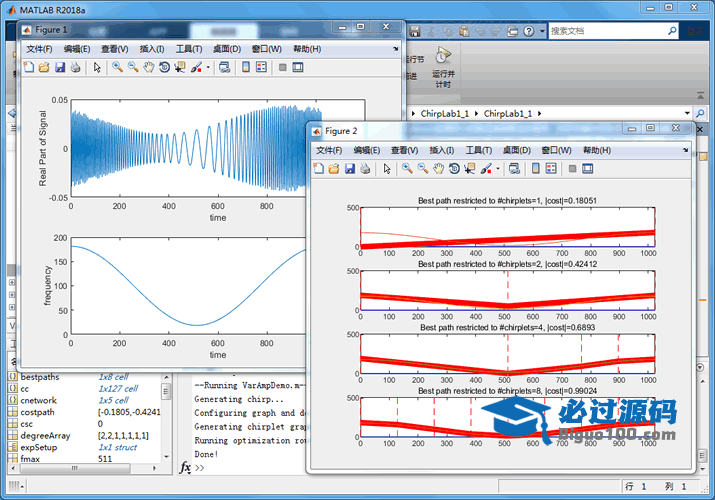Image resolution: width=715 pixels, height=500 pixels.
Task: Select Edit Plot arrow in Figure 2
Action: pos(387,169)
